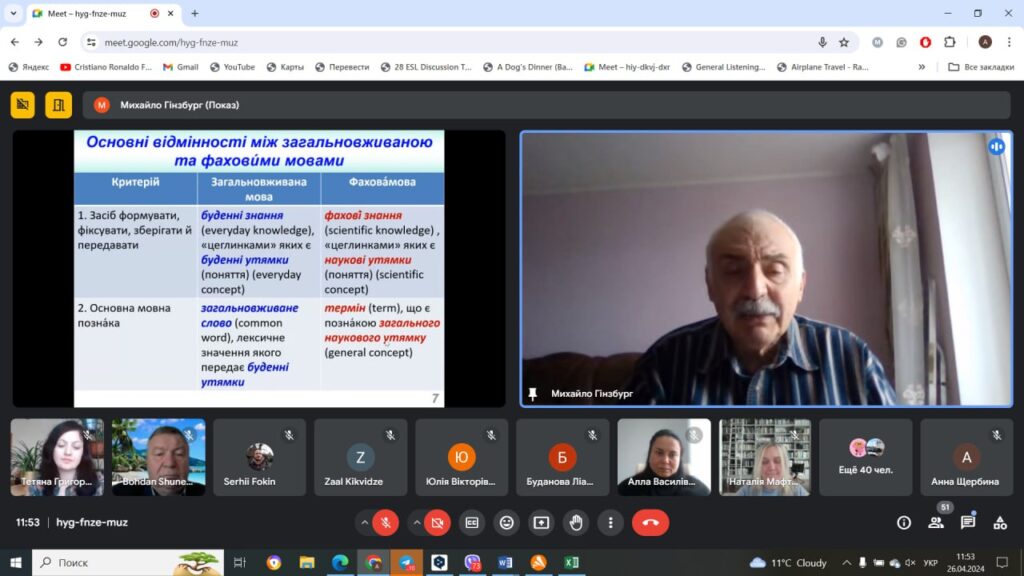
Task: Unmute the microphone
Action: [x=386, y=522]
